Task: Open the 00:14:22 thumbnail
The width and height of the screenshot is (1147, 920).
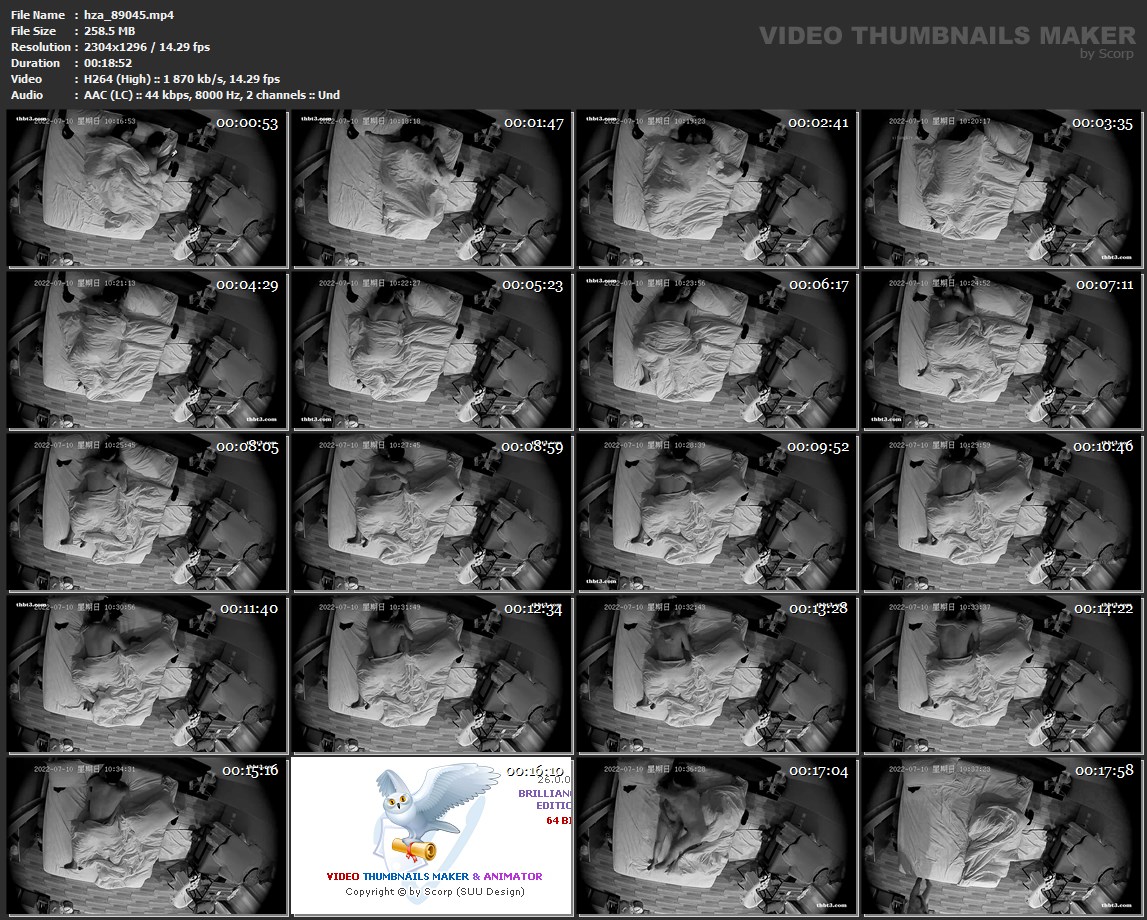Action: [x=1002, y=674]
